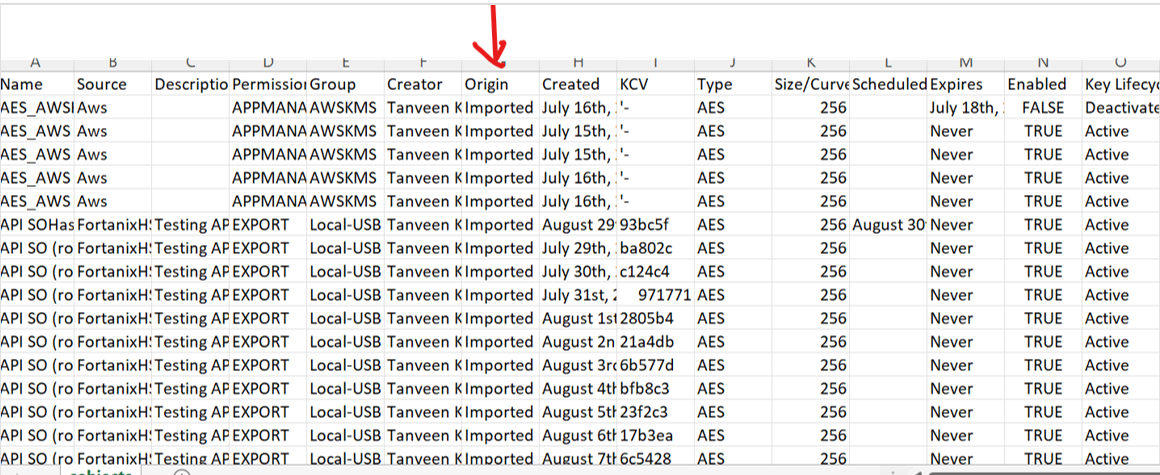Select the KCV cell 93bc5f
1160x475 pixels.
(655, 225)
